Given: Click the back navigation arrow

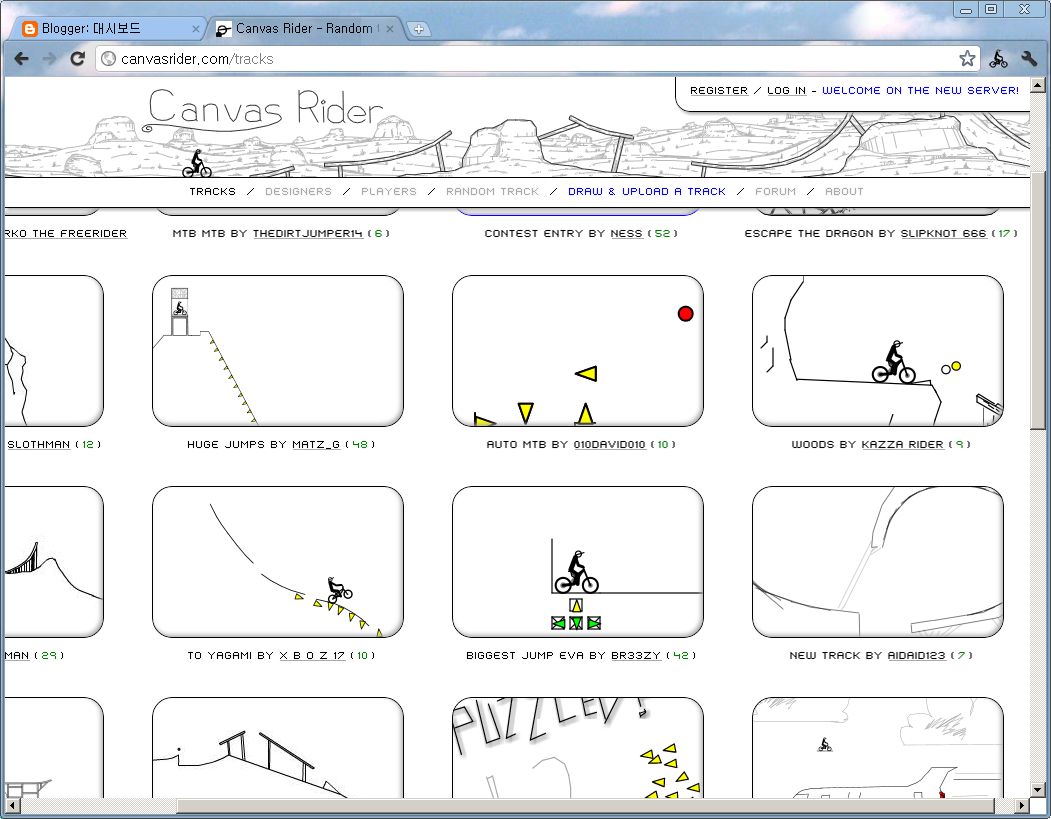Looking at the screenshot, I should [x=22, y=58].
